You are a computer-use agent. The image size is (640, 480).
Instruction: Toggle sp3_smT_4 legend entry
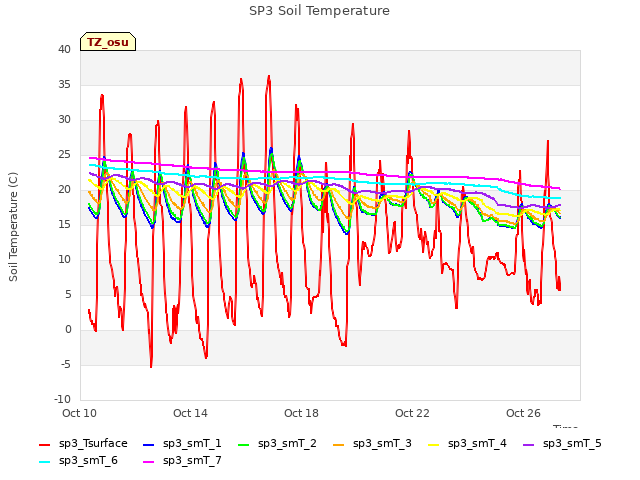coord(467,443)
